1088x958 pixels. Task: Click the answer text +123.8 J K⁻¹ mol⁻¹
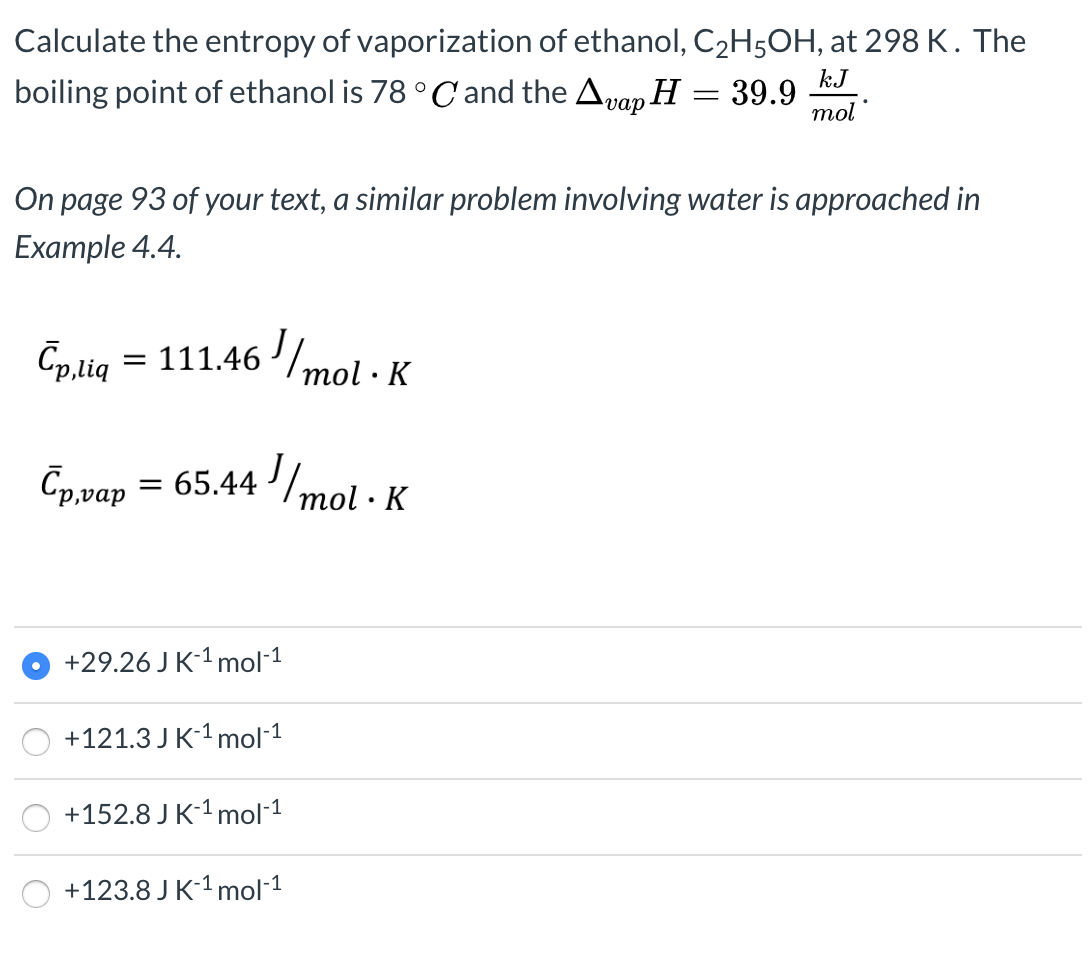tap(172, 890)
